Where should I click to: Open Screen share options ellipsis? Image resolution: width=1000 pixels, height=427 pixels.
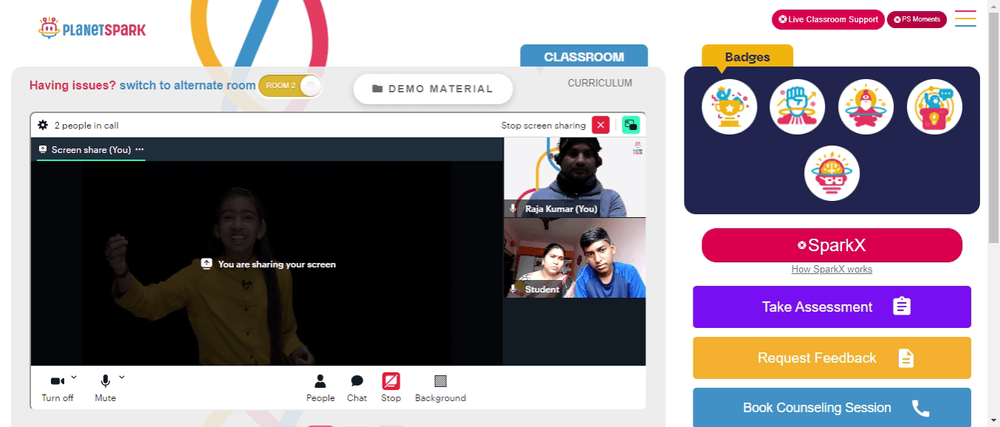(x=140, y=150)
